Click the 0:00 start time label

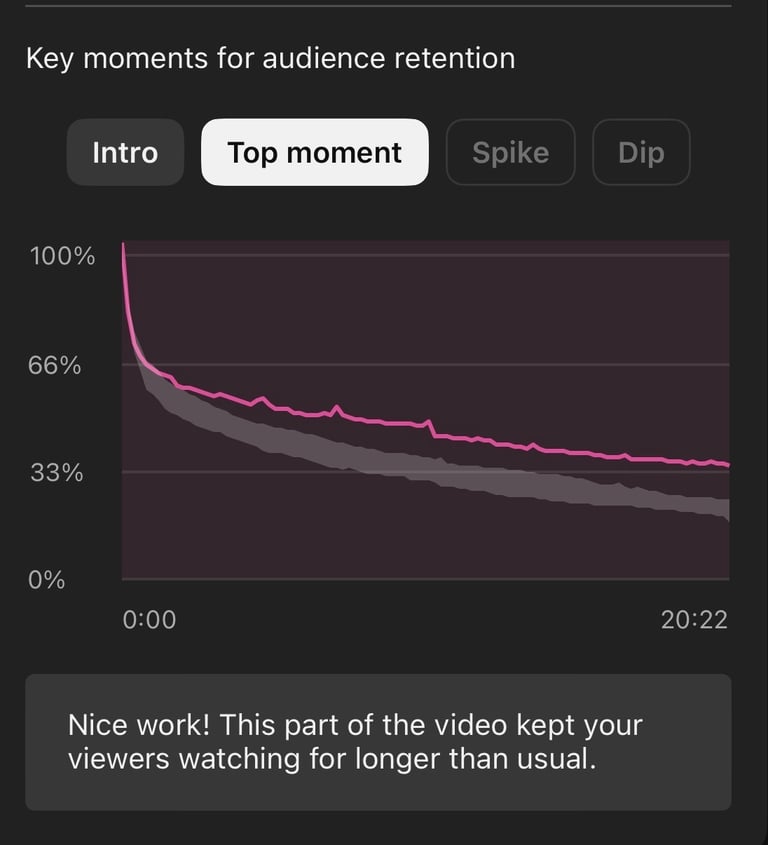click(x=149, y=620)
